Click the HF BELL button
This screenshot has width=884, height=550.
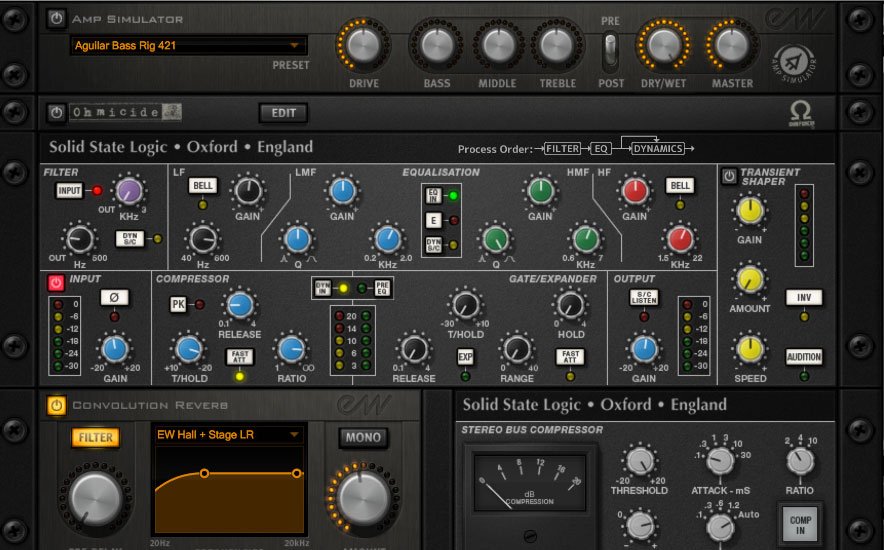[x=680, y=185]
